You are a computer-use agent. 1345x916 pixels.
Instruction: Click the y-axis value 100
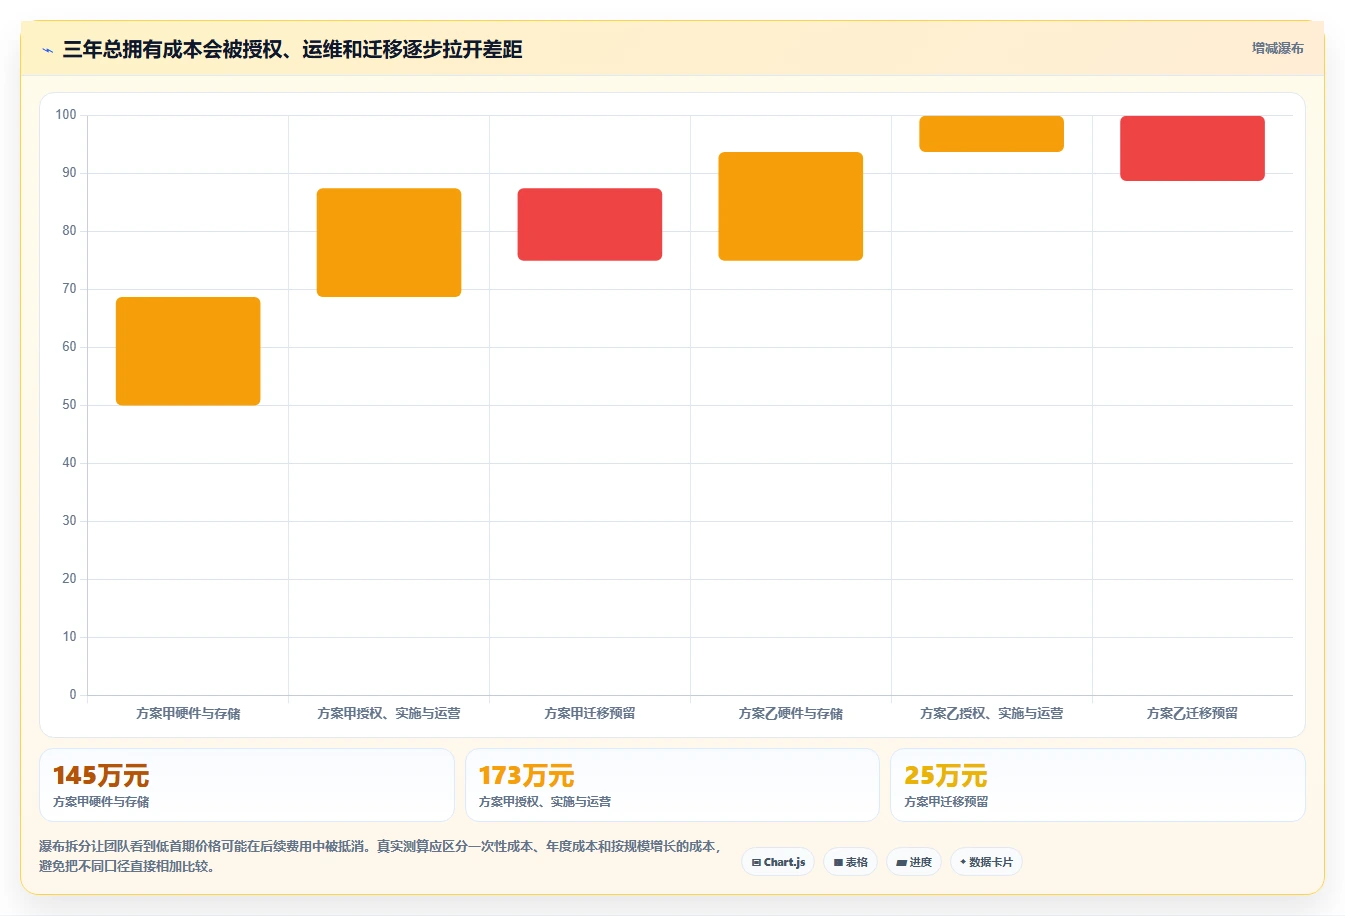tap(66, 115)
